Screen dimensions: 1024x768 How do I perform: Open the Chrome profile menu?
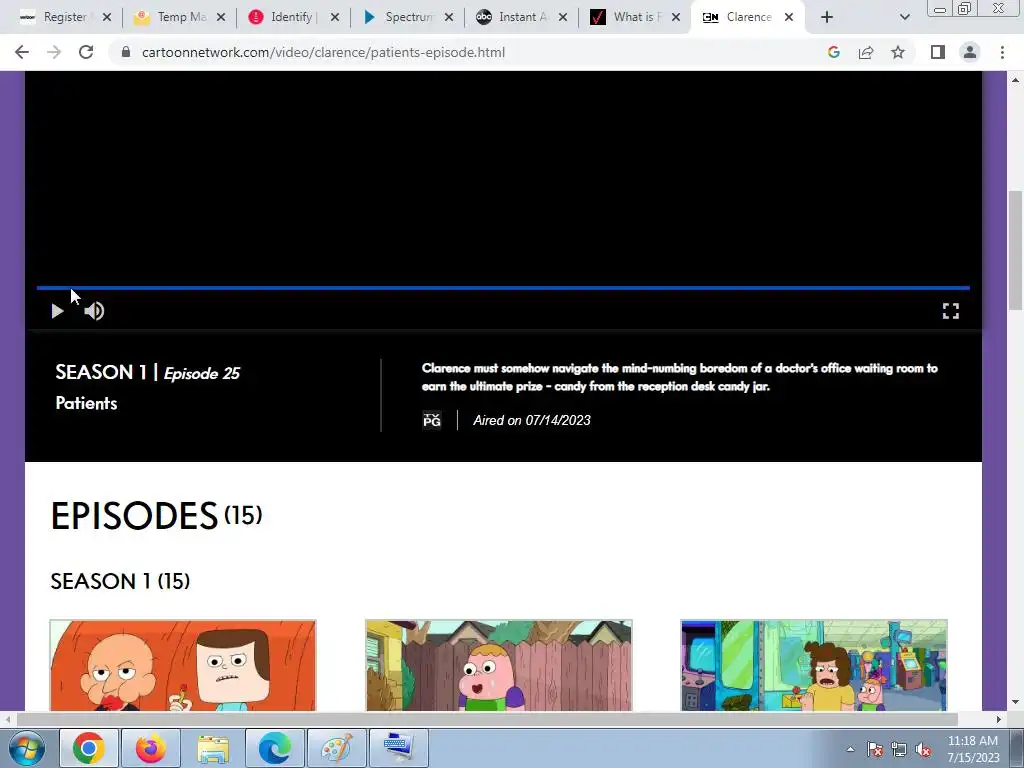coord(970,52)
